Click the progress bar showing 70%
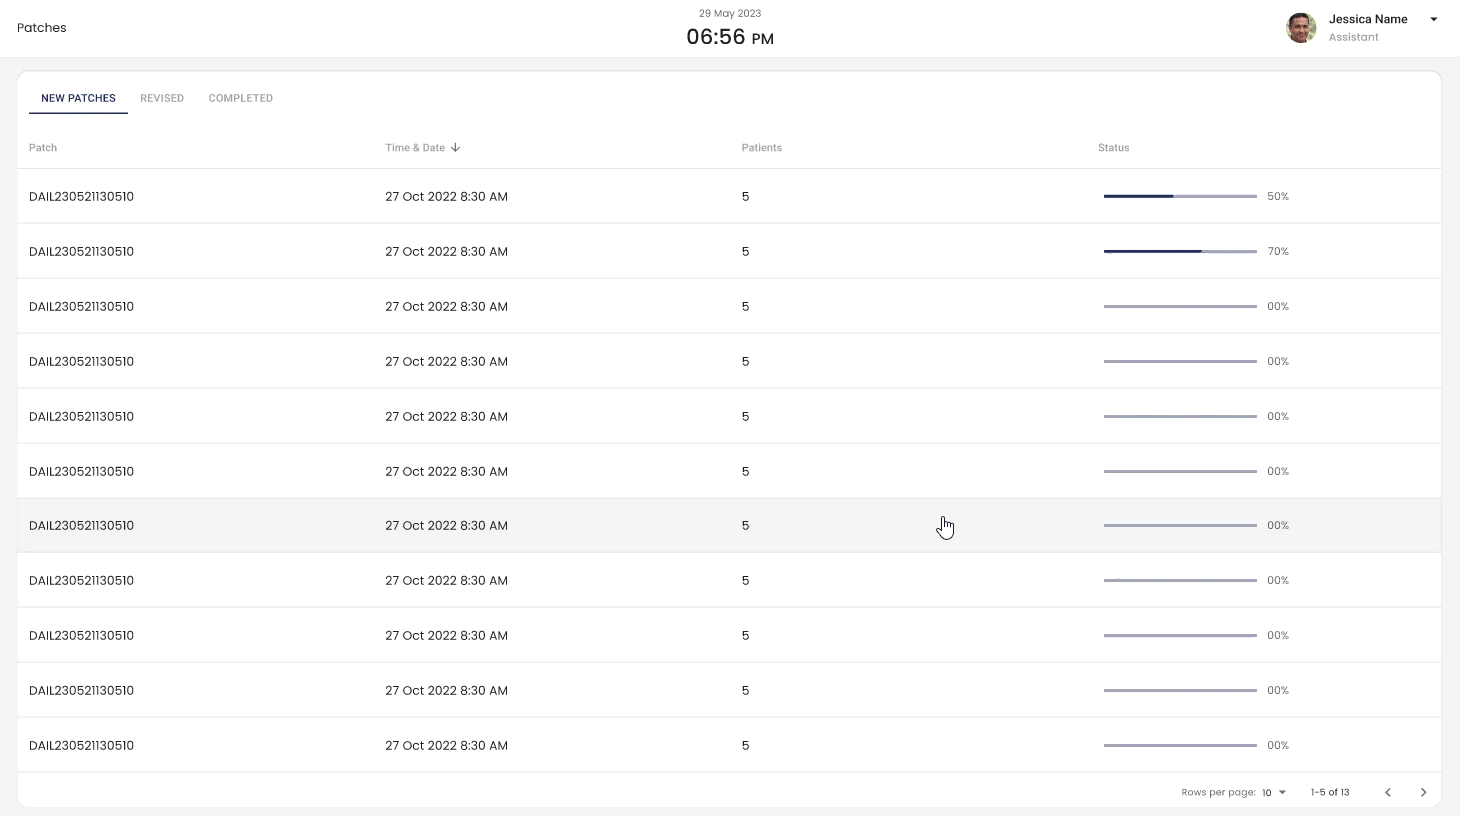1460x816 pixels. pyautogui.click(x=1180, y=252)
